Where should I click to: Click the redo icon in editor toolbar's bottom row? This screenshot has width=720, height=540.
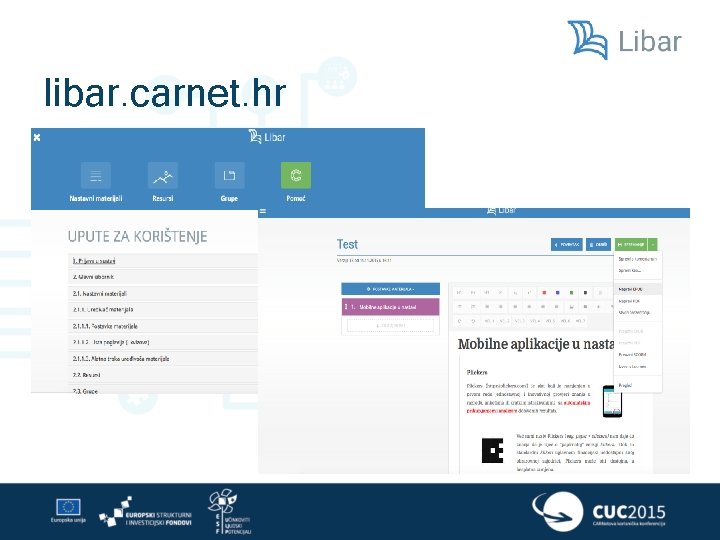point(473,321)
